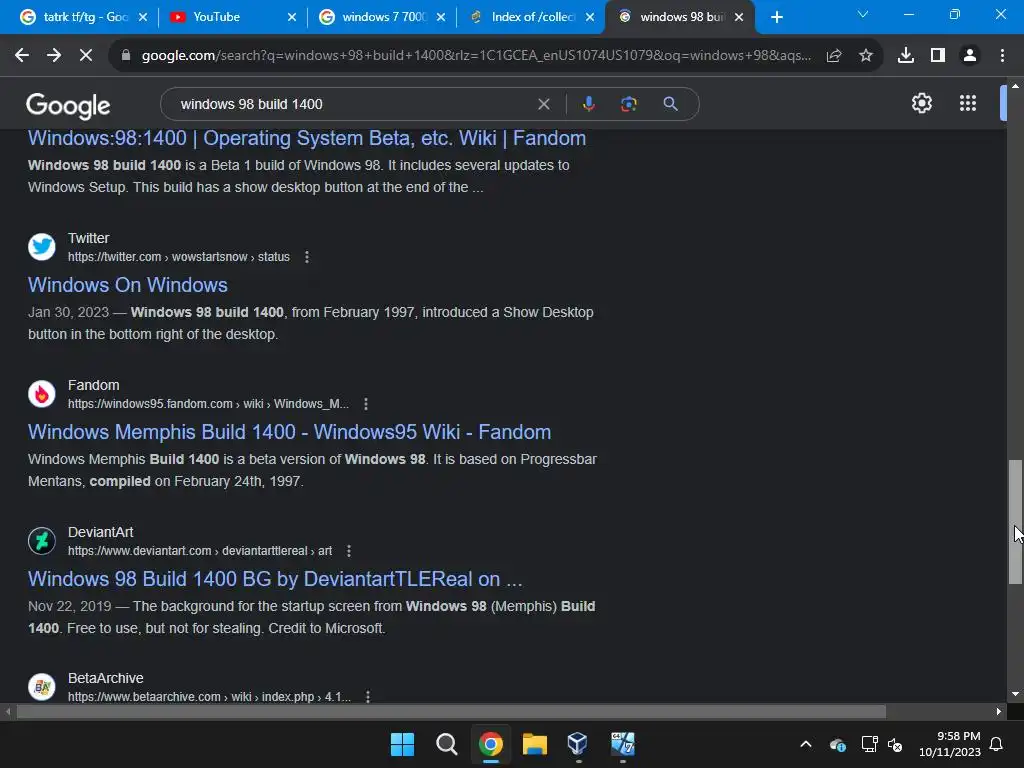Viewport: 1024px width, 768px height.
Task: Click the twitter.com wowstartsnow URL
Action: tap(179, 257)
